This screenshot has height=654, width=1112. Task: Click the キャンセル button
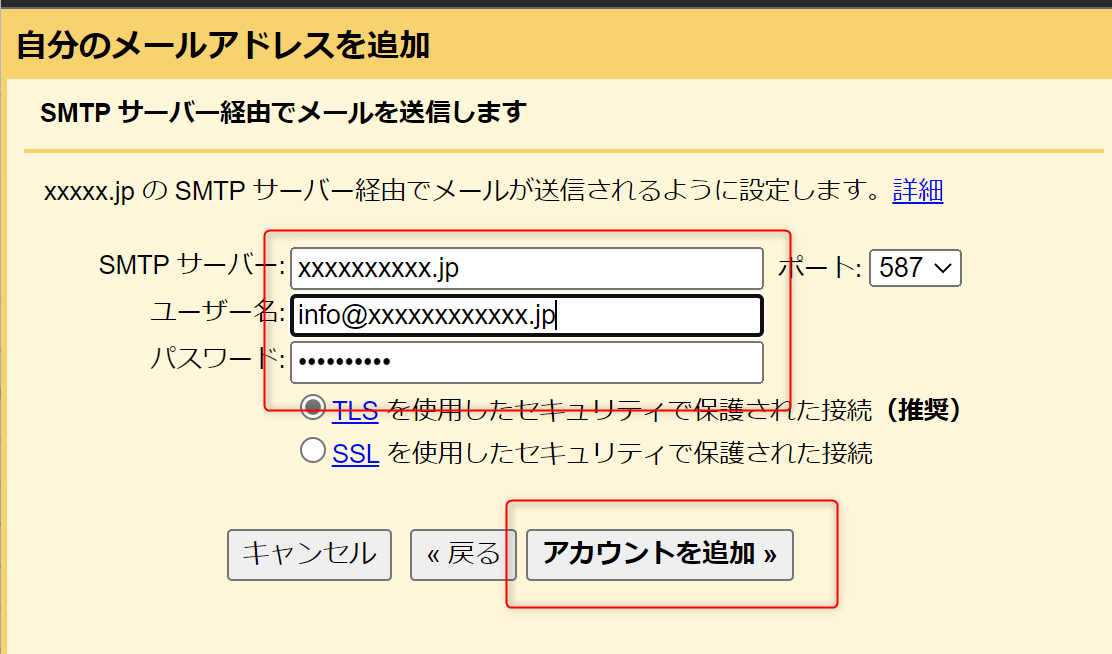coord(309,555)
